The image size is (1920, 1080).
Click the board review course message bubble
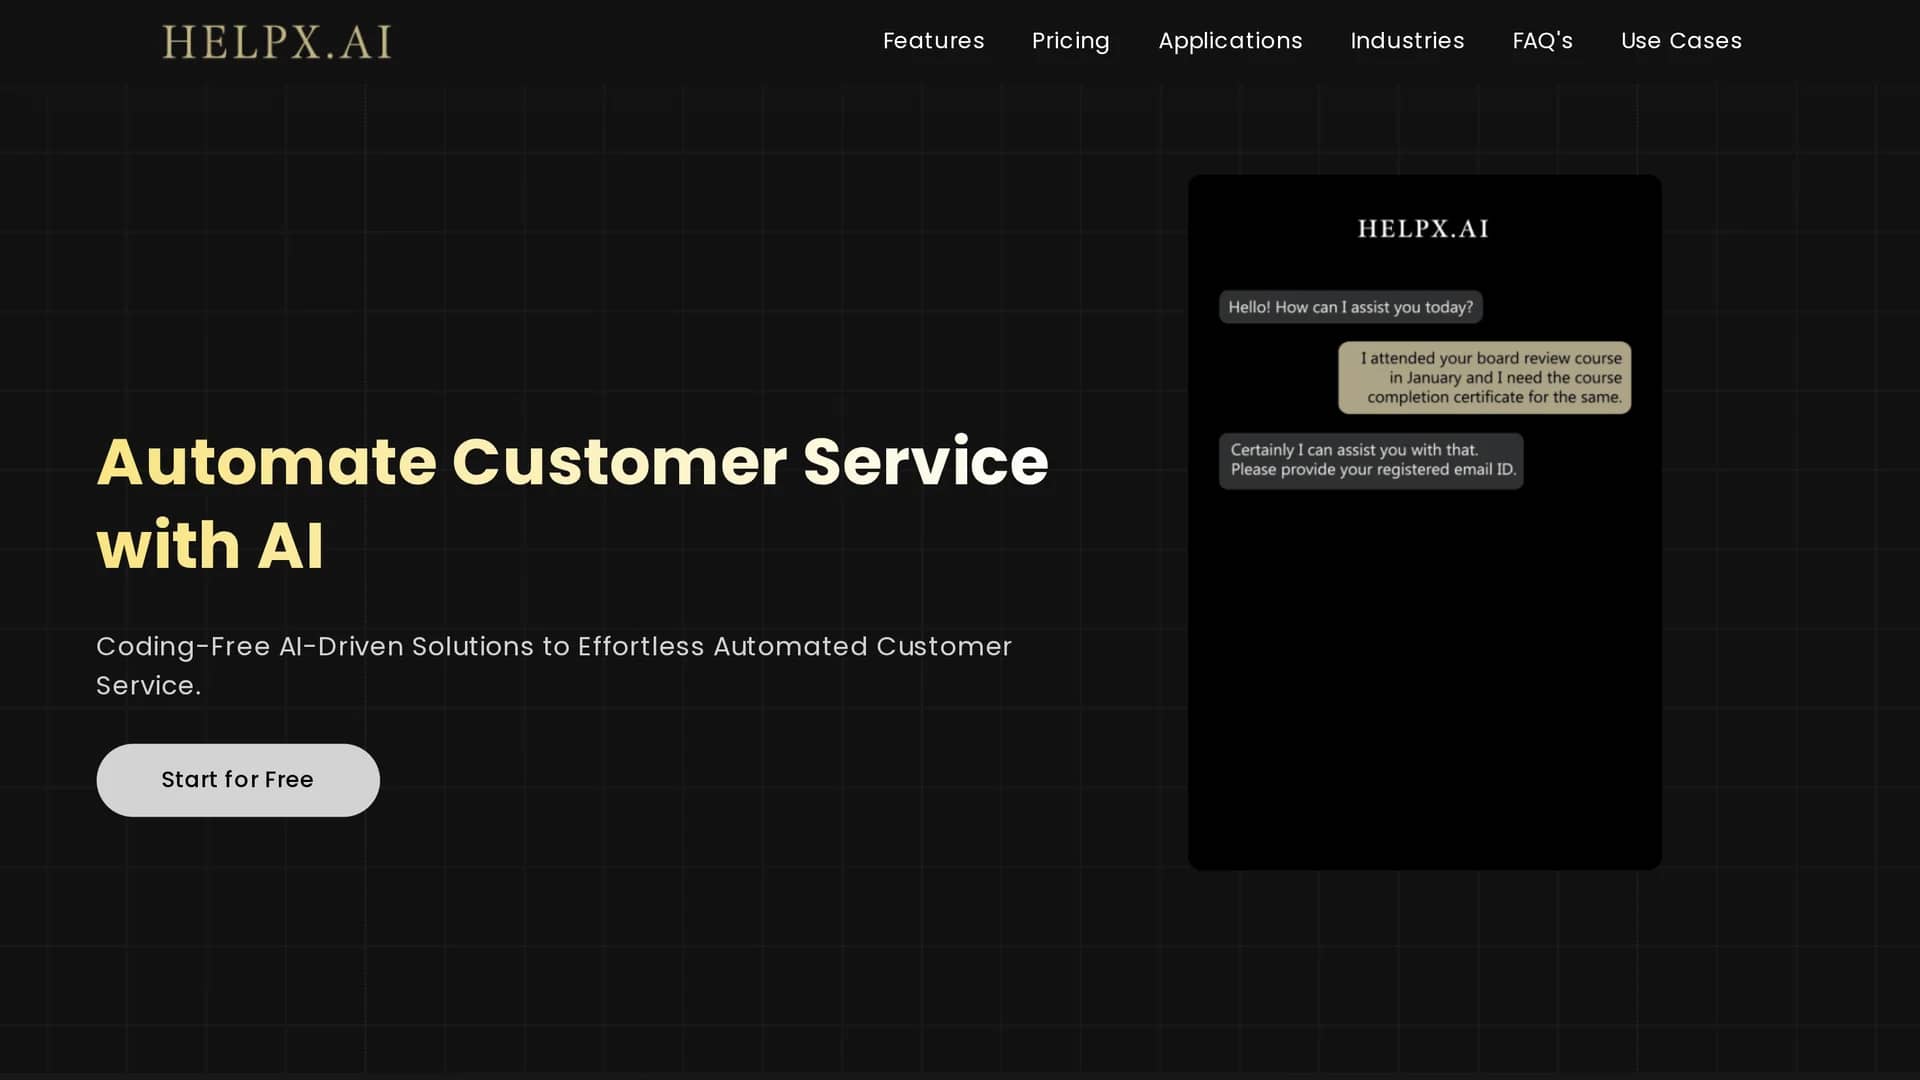pos(1484,378)
